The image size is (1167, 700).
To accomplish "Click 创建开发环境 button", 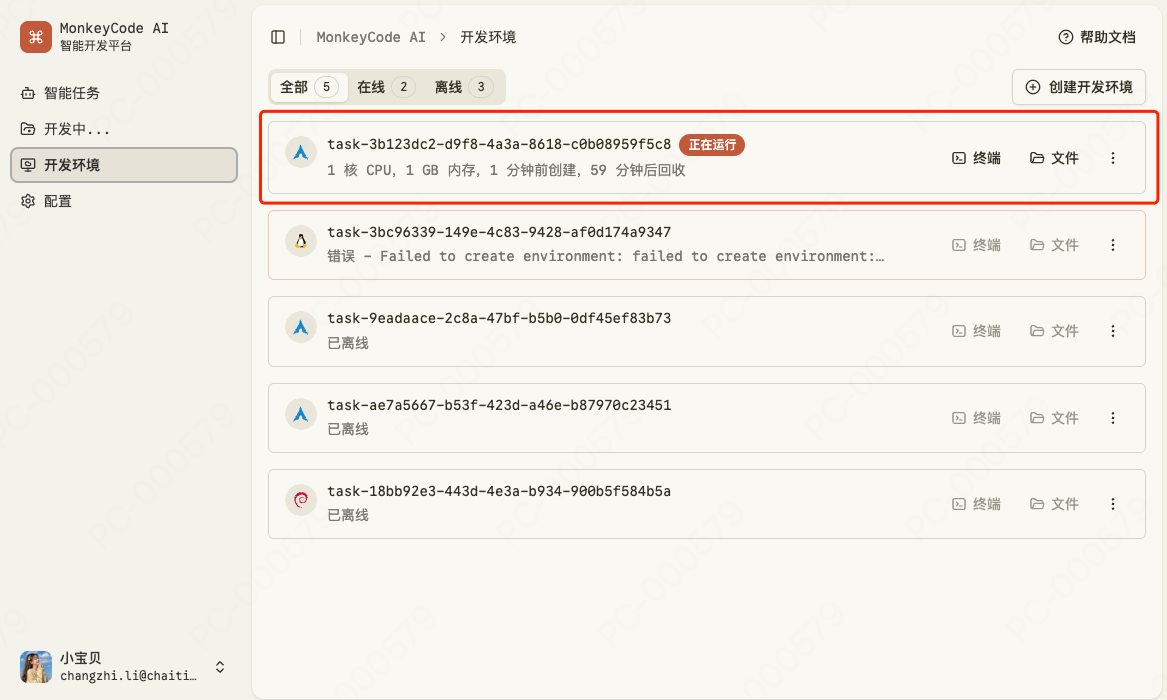I will [1078, 87].
